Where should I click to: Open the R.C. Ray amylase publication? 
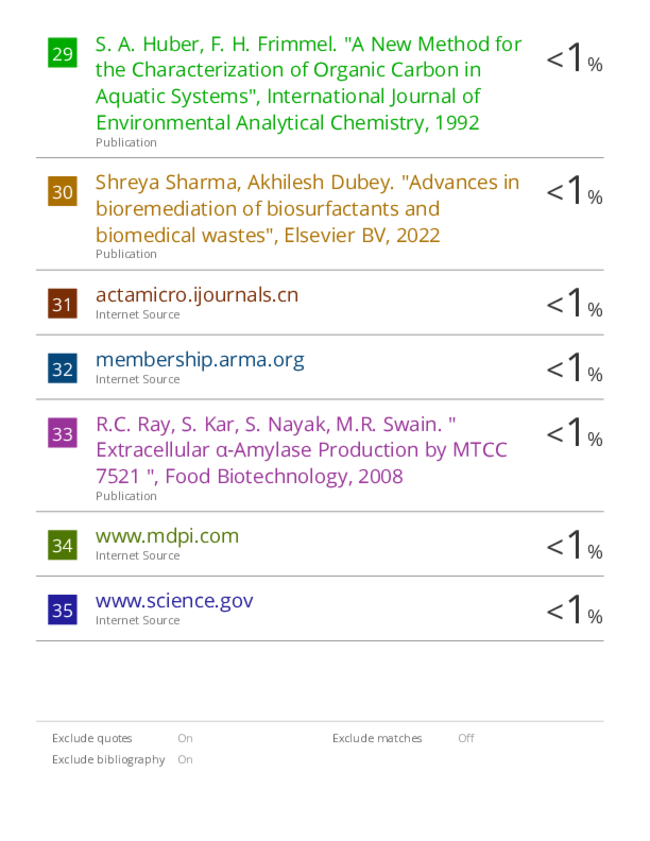click(x=301, y=450)
